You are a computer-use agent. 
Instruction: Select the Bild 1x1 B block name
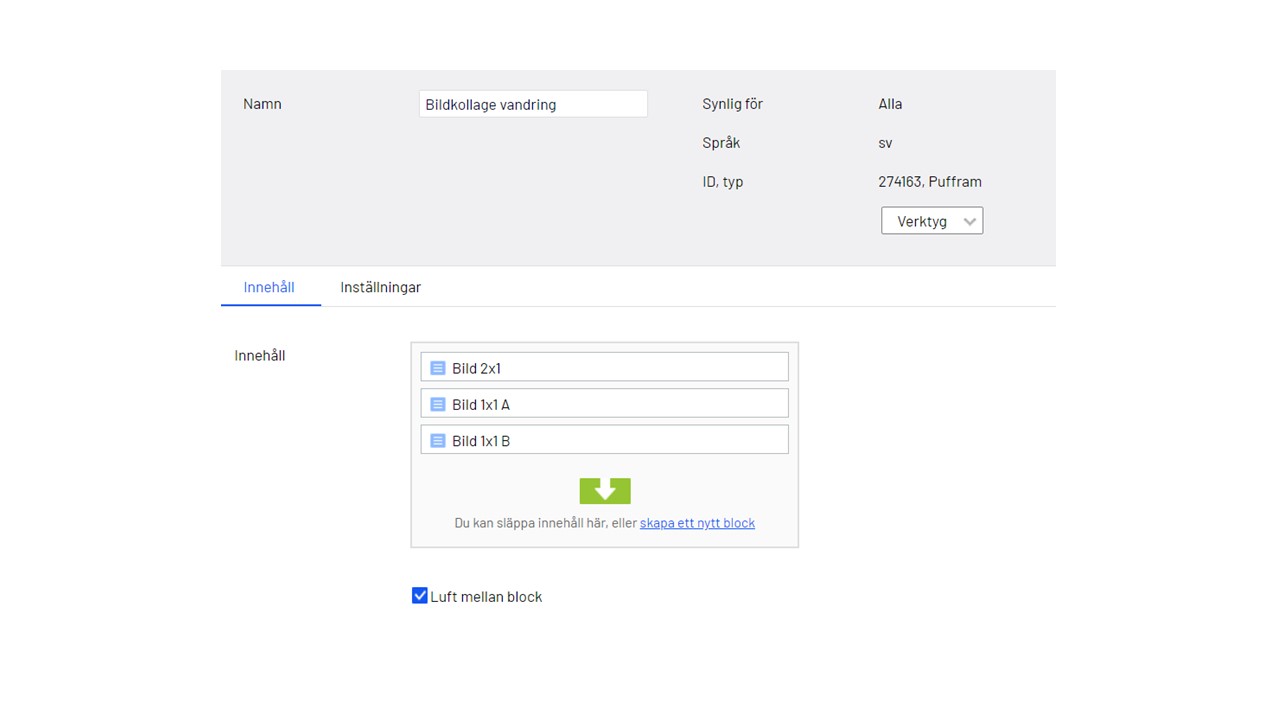click(x=481, y=440)
